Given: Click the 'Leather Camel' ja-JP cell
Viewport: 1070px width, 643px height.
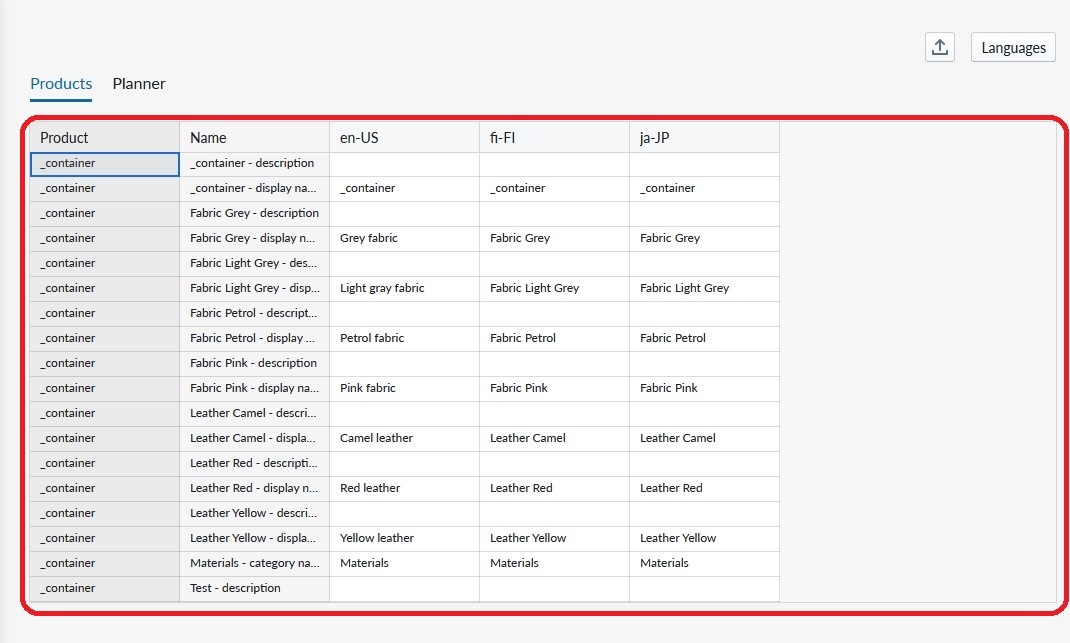Looking at the screenshot, I should point(704,439).
